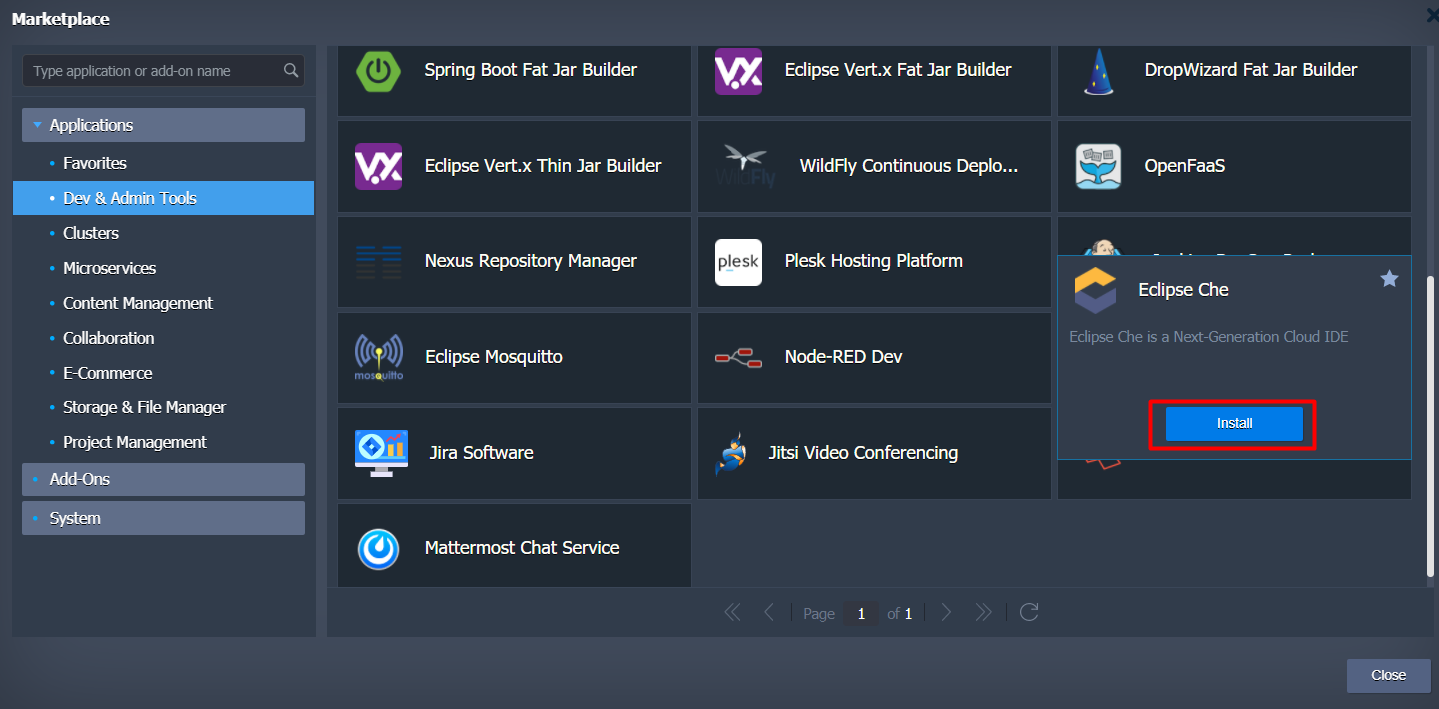This screenshot has height=709, width=1439.
Task: Select the DropWizard Fat Jar Builder label
Action: pos(1251,70)
